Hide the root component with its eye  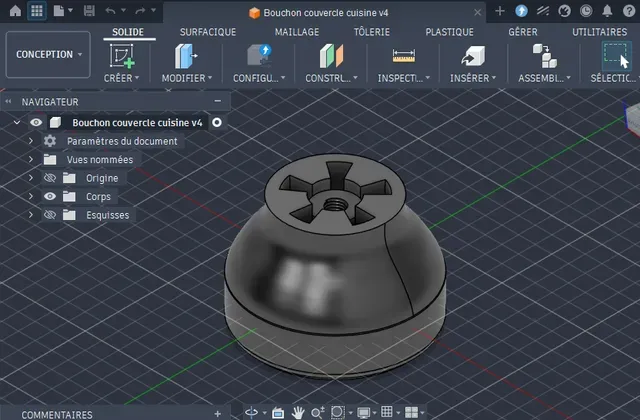(x=36, y=122)
